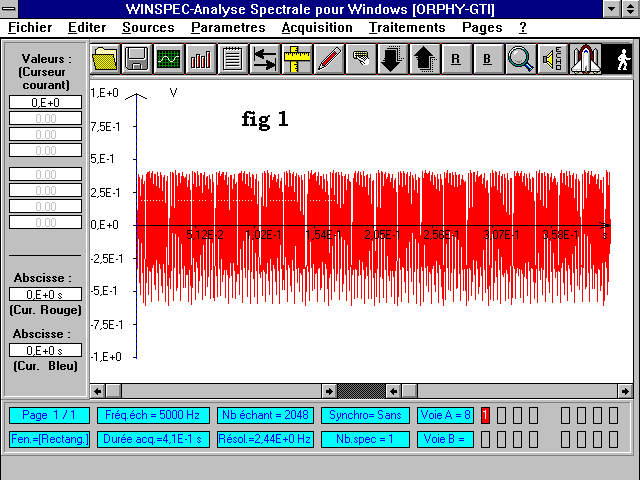Activate the red cursor R button
Screen dimensions: 640x480
(456, 59)
